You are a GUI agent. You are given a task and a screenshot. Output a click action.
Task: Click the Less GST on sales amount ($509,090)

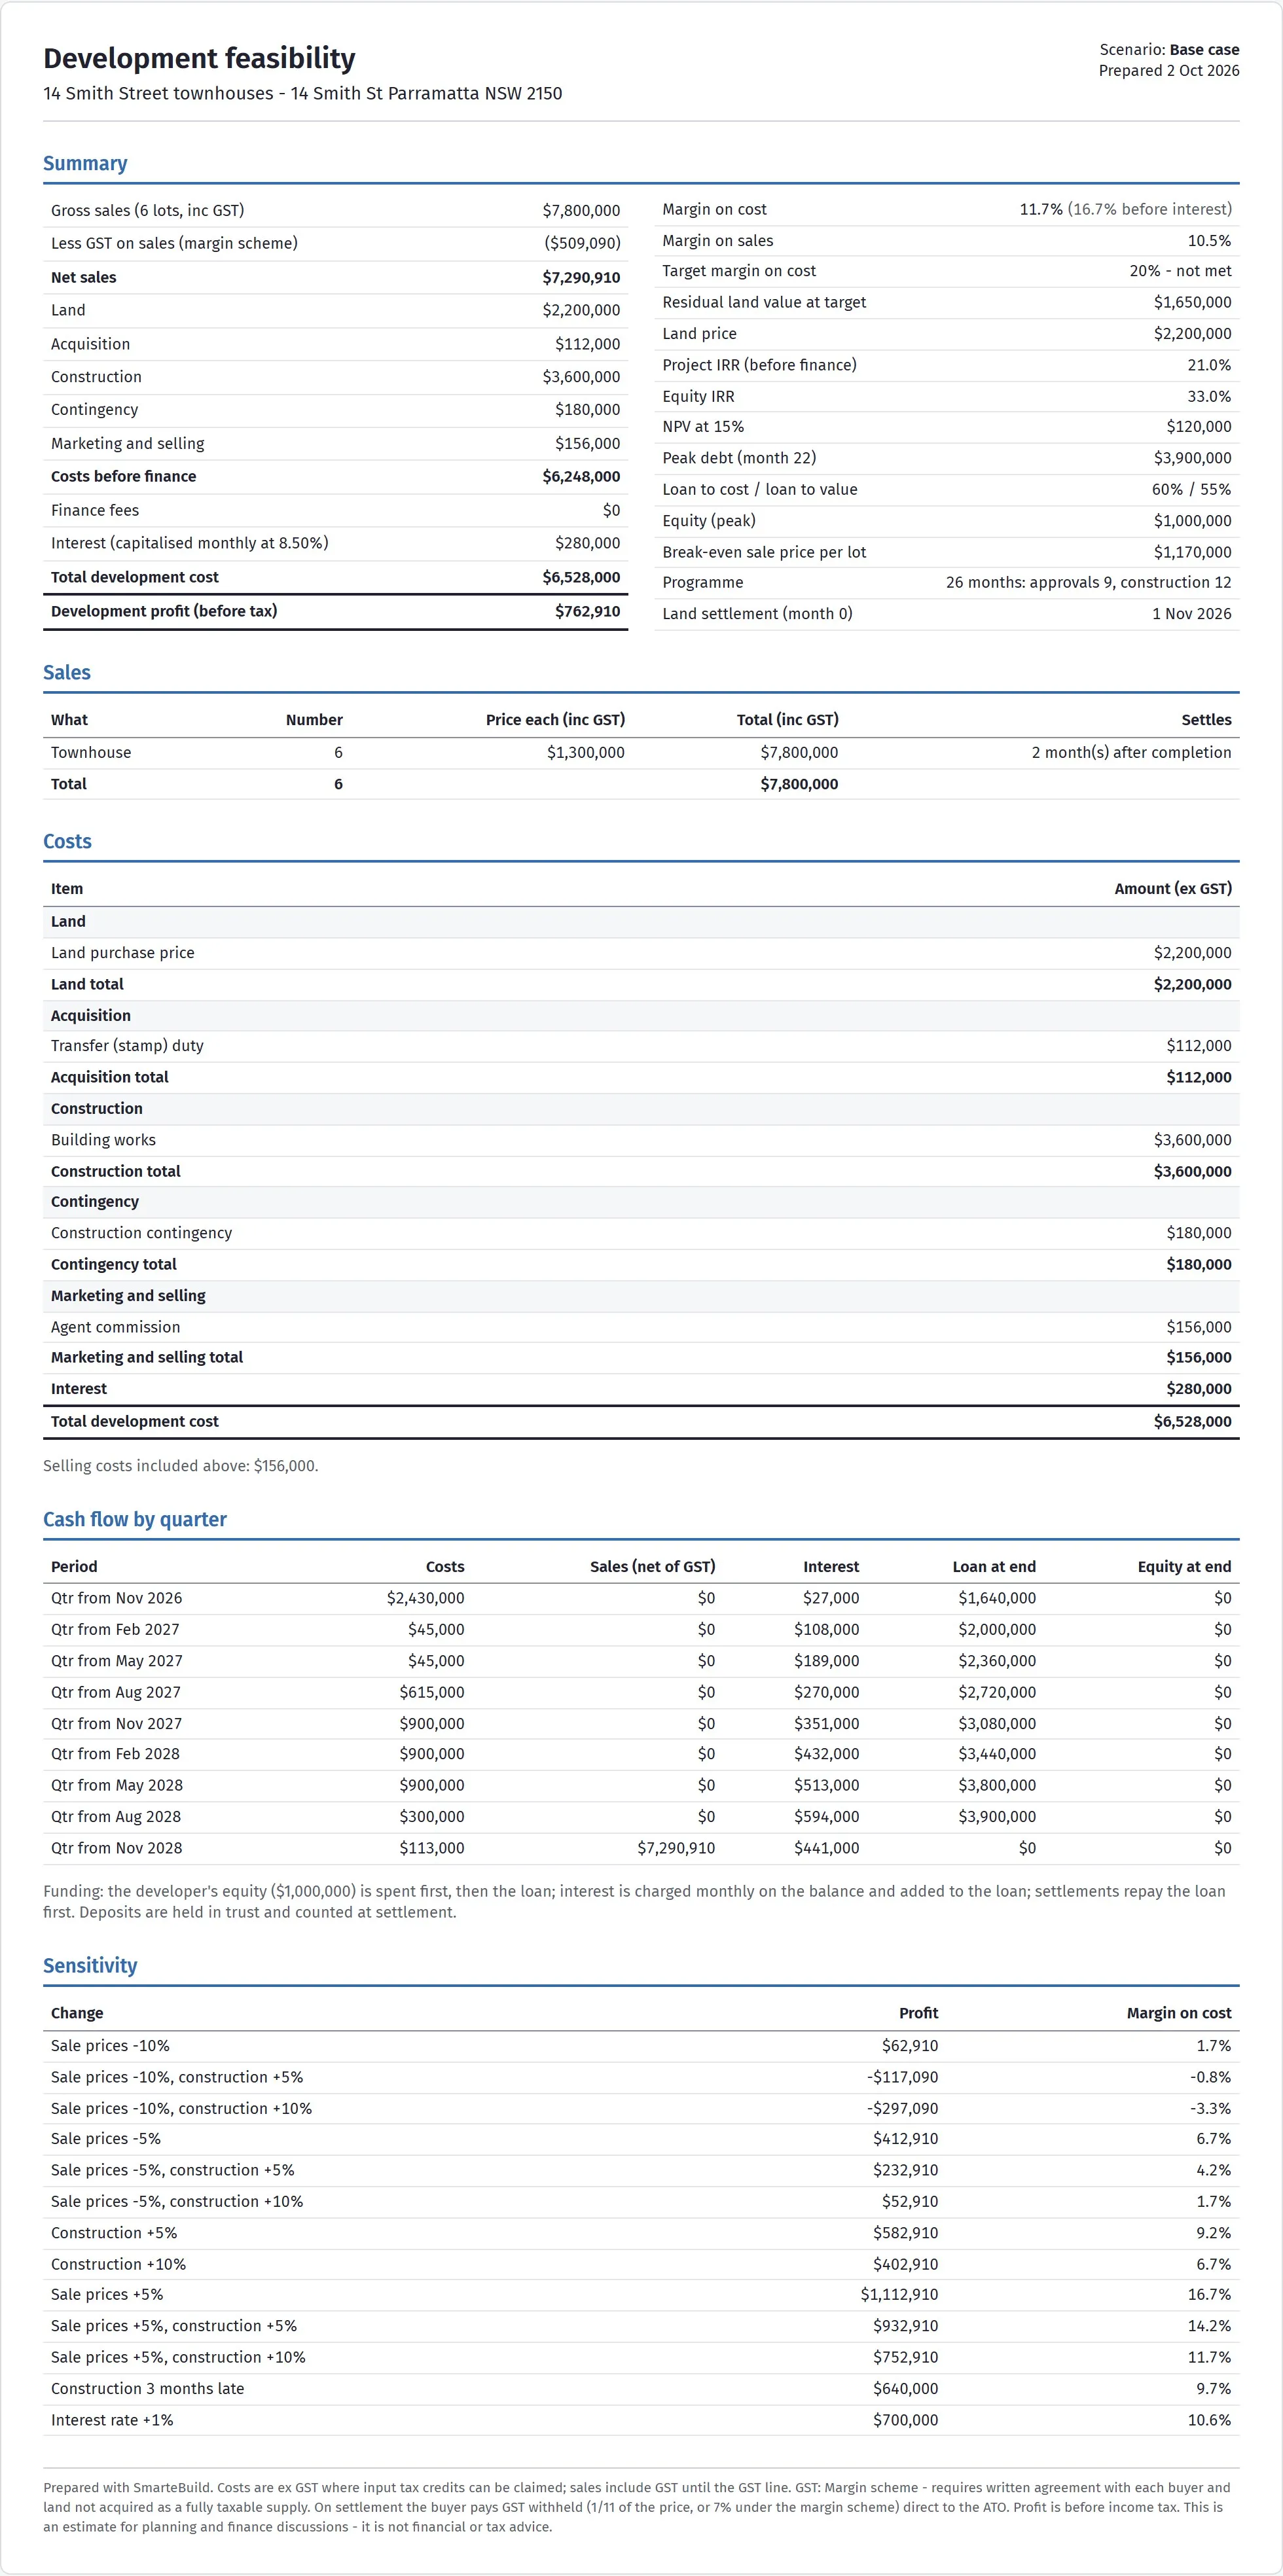click(x=582, y=243)
